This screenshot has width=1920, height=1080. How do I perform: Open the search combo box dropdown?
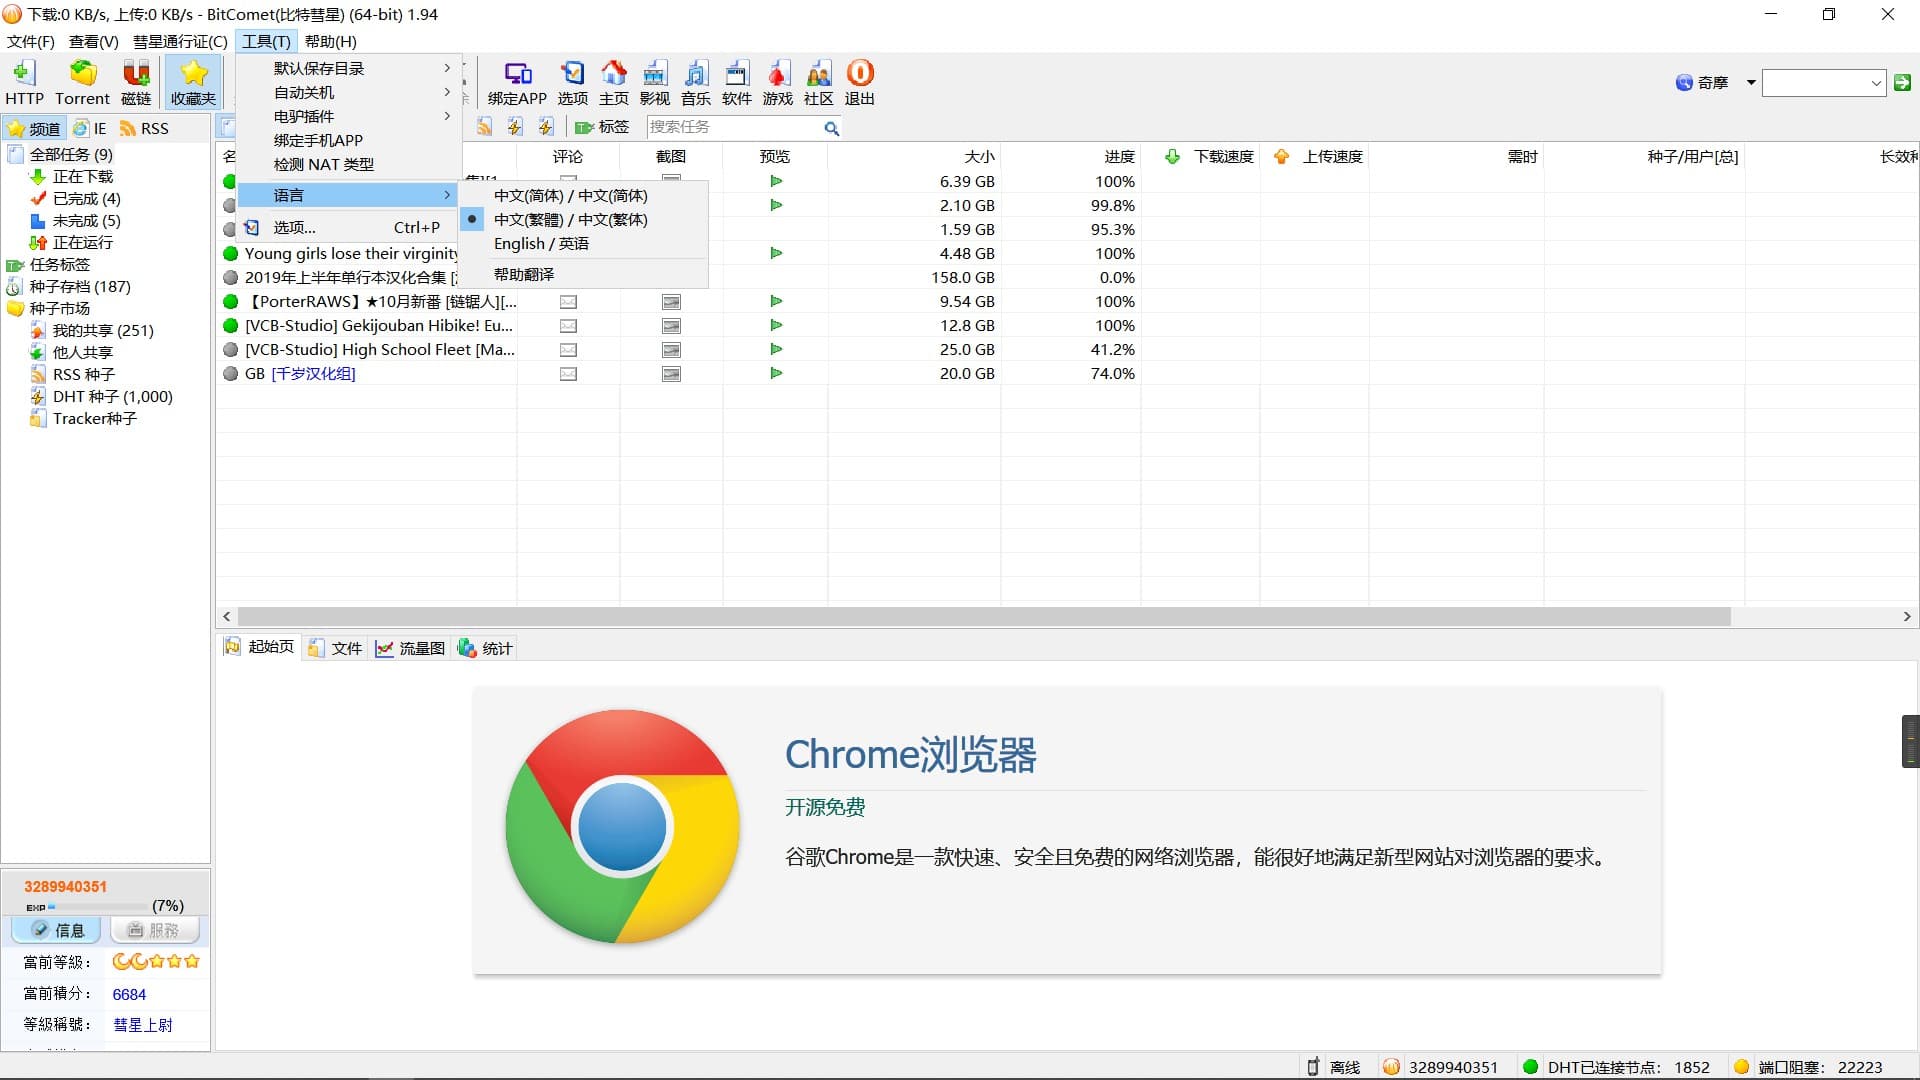click(x=1876, y=83)
